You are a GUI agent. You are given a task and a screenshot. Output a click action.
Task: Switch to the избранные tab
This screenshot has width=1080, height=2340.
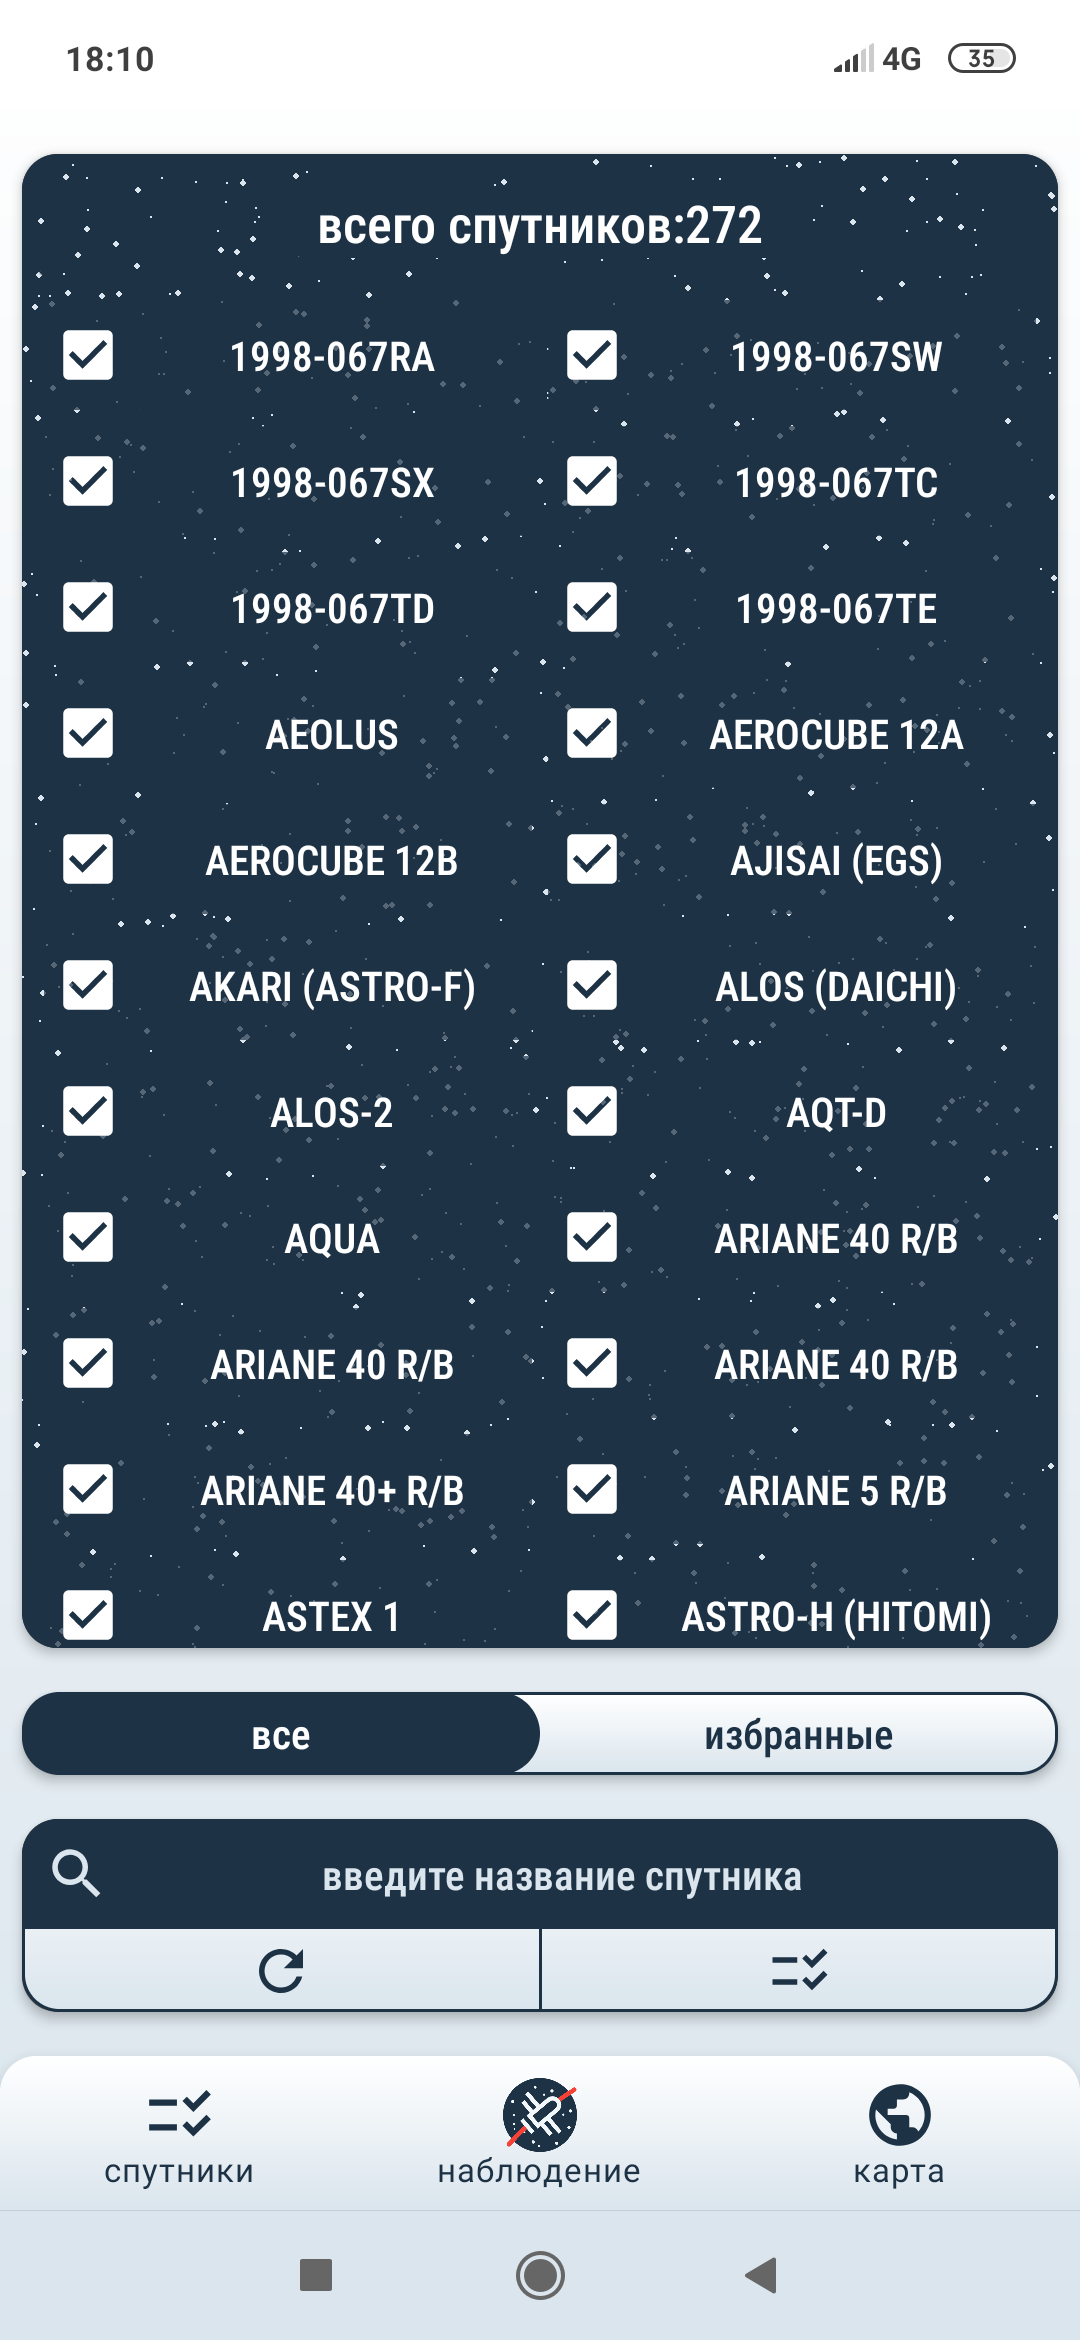(800, 1733)
